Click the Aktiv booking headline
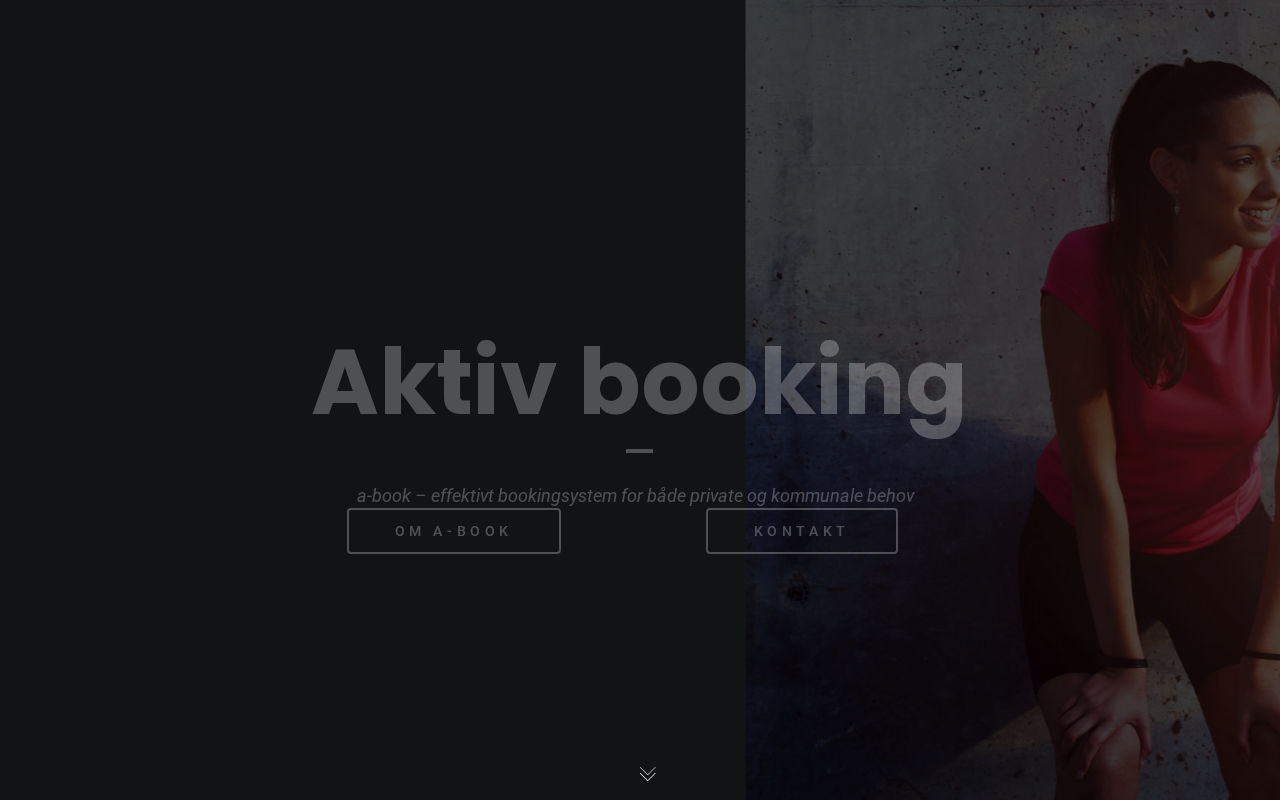Viewport: 1280px width, 800px height. [639, 383]
